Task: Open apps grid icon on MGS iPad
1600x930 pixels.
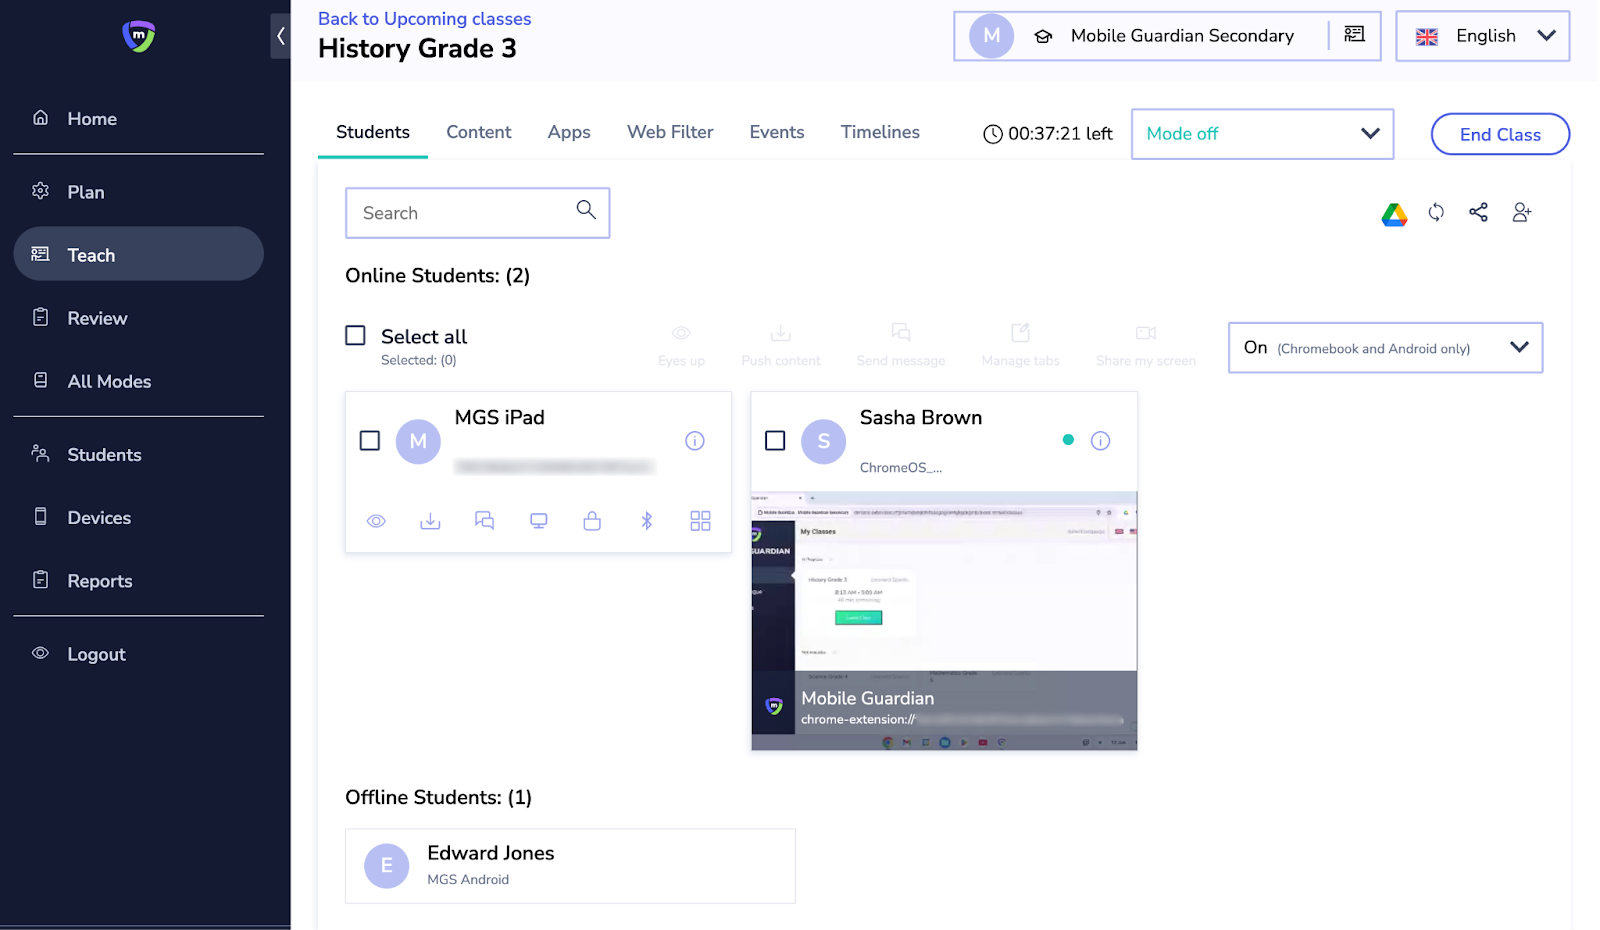Action: (x=700, y=521)
